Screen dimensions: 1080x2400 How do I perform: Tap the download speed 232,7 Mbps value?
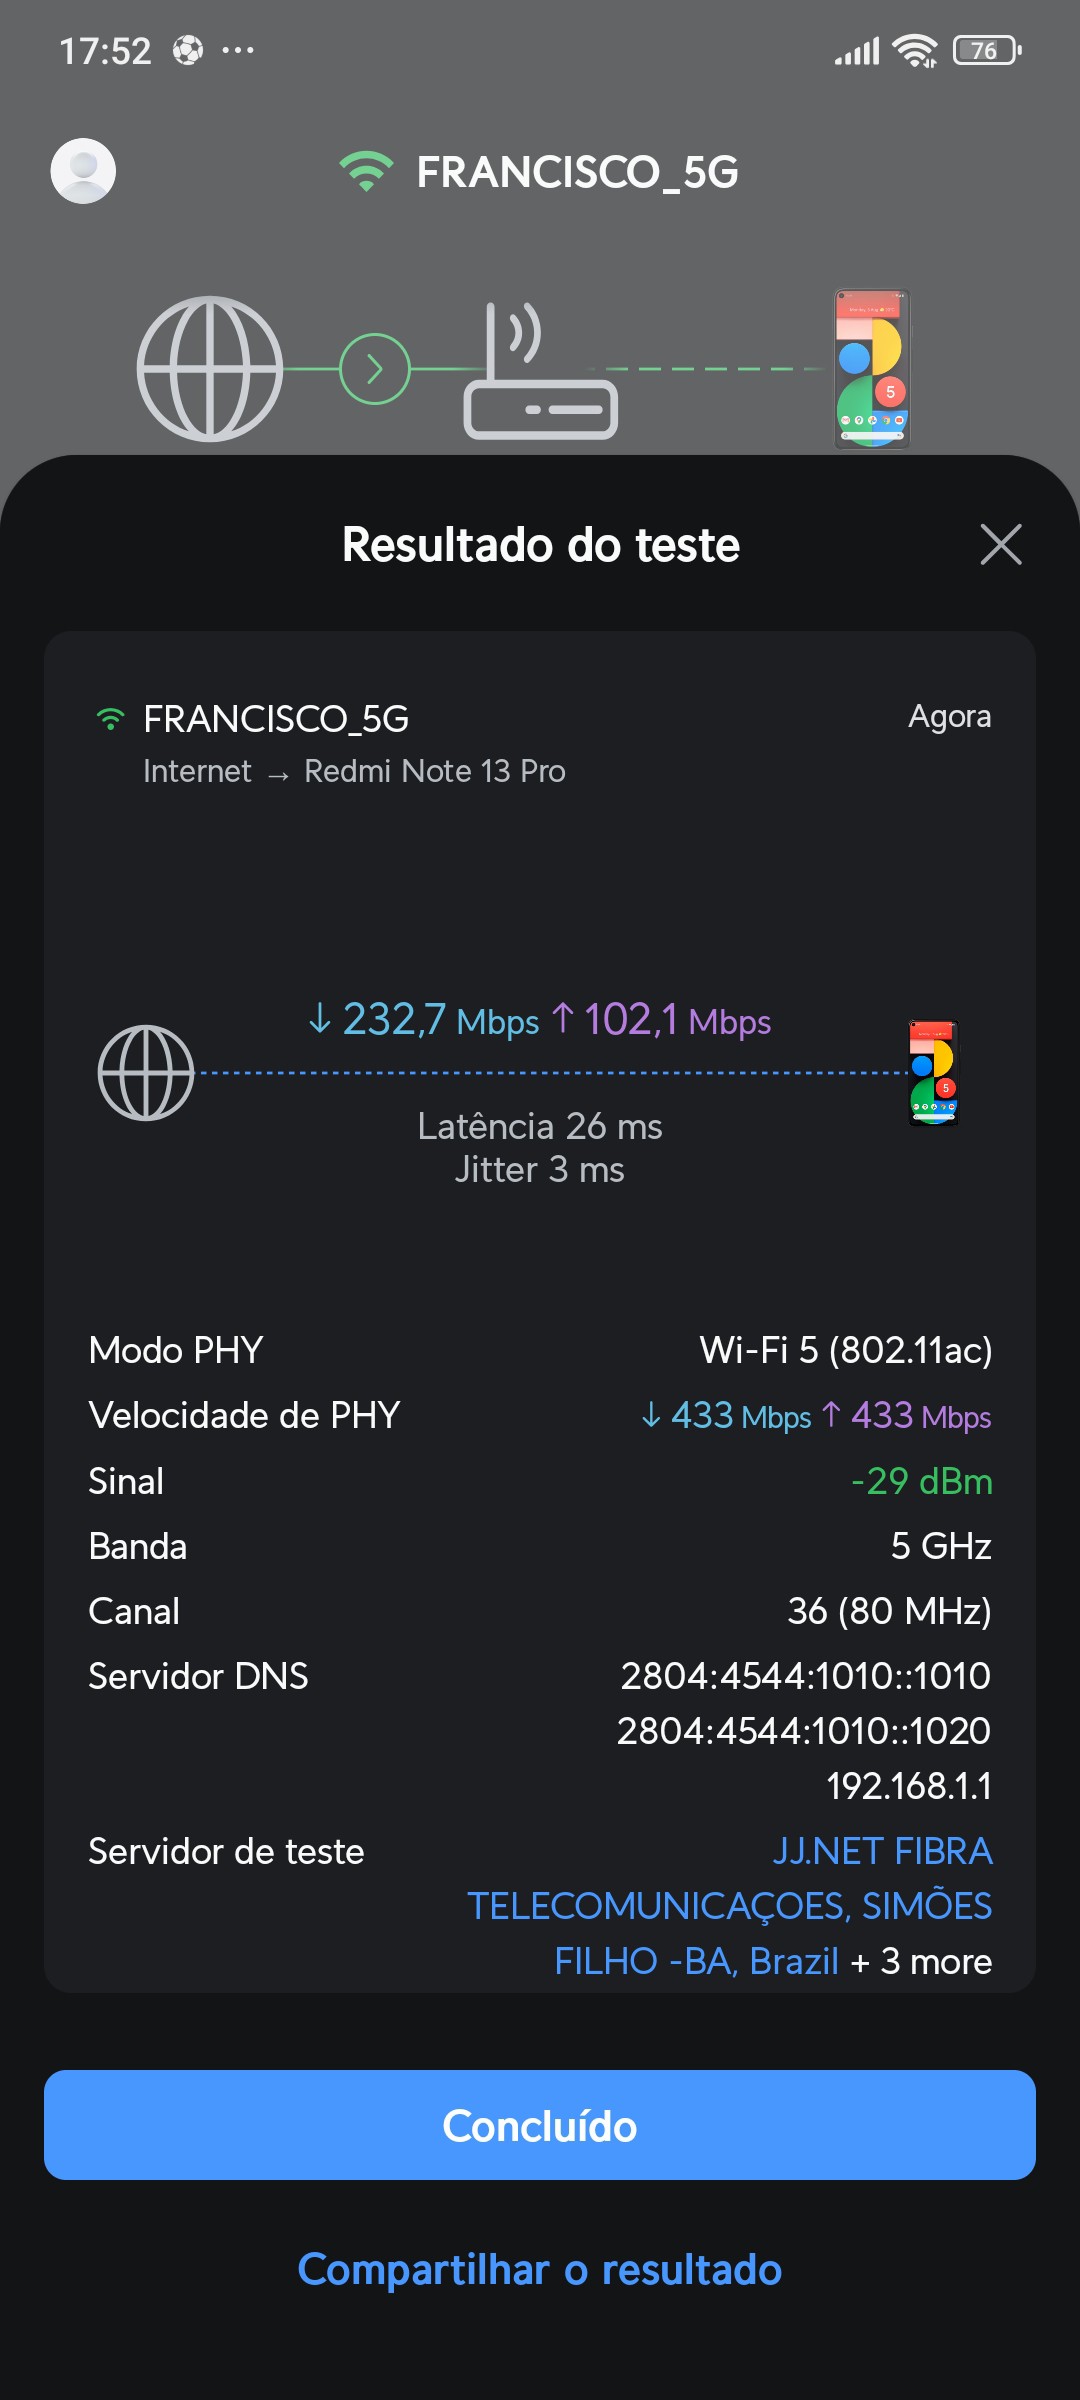click(424, 1020)
